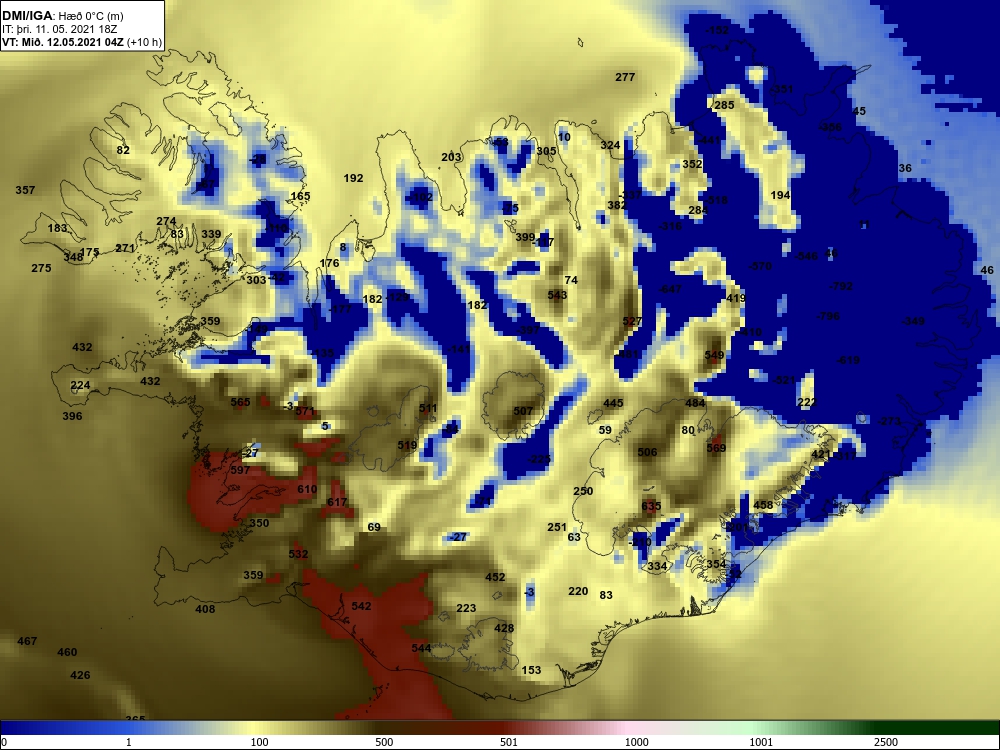Click the map value '194' in the northeast
The height and width of the screenshot is (750, 1000).
coord(780,195)
